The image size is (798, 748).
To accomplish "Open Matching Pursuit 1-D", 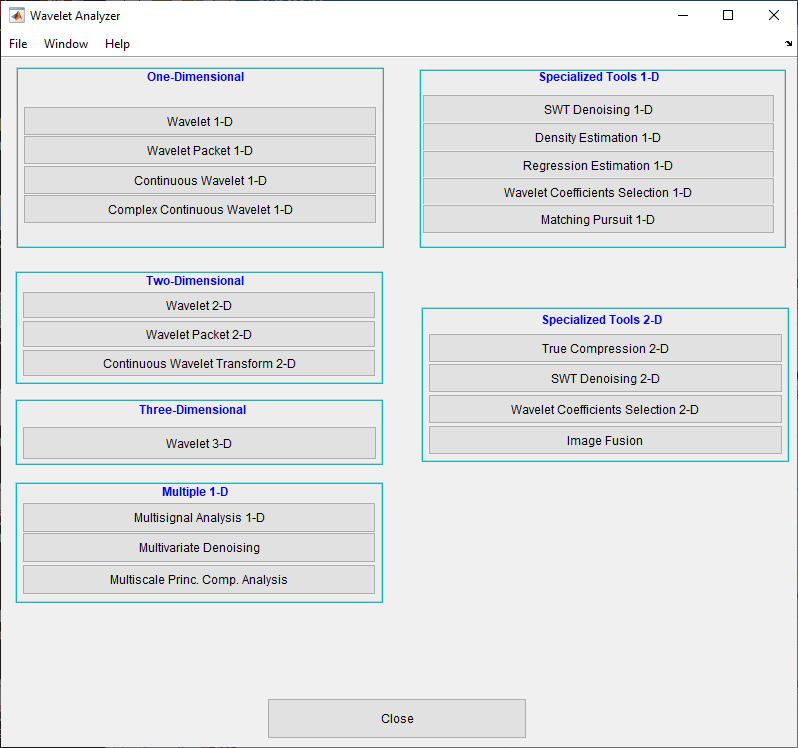I will [598, 219].
